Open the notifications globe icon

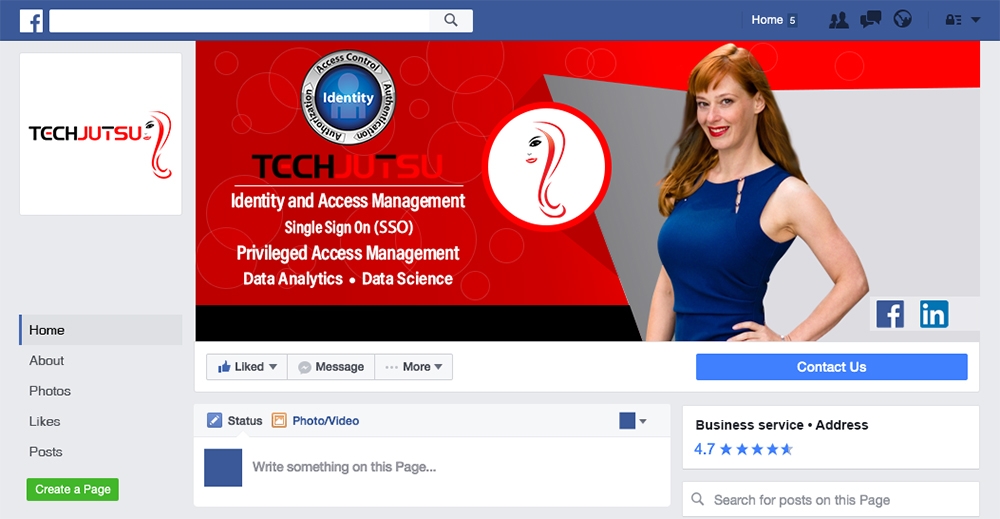point(902,20)
